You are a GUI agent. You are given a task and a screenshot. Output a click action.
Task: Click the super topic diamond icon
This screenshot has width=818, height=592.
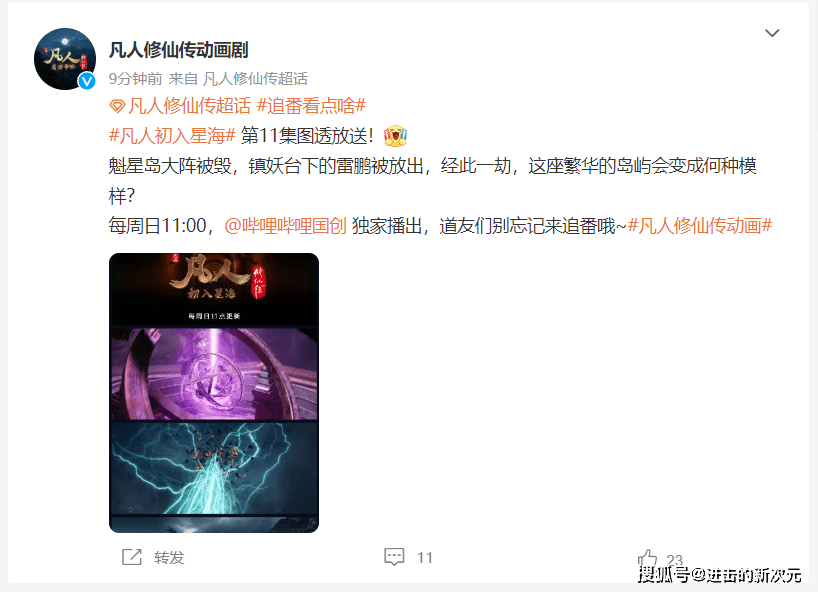point(117,106)
